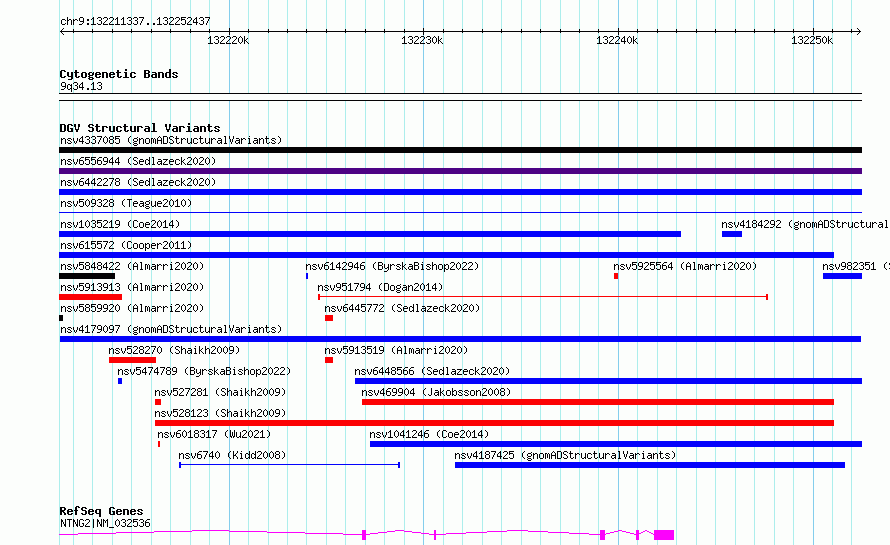Select the red nsv469904 variant bar
The width and height of the screenshot is (890, 545).
tap(598, 402)
